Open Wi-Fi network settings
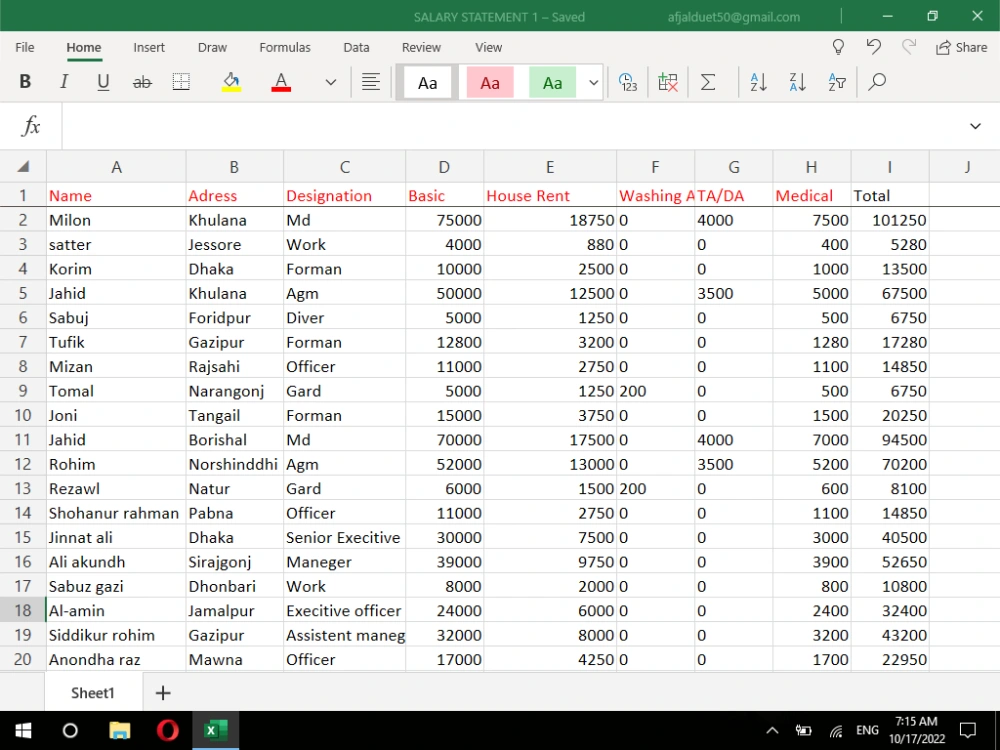 point(836,731)
